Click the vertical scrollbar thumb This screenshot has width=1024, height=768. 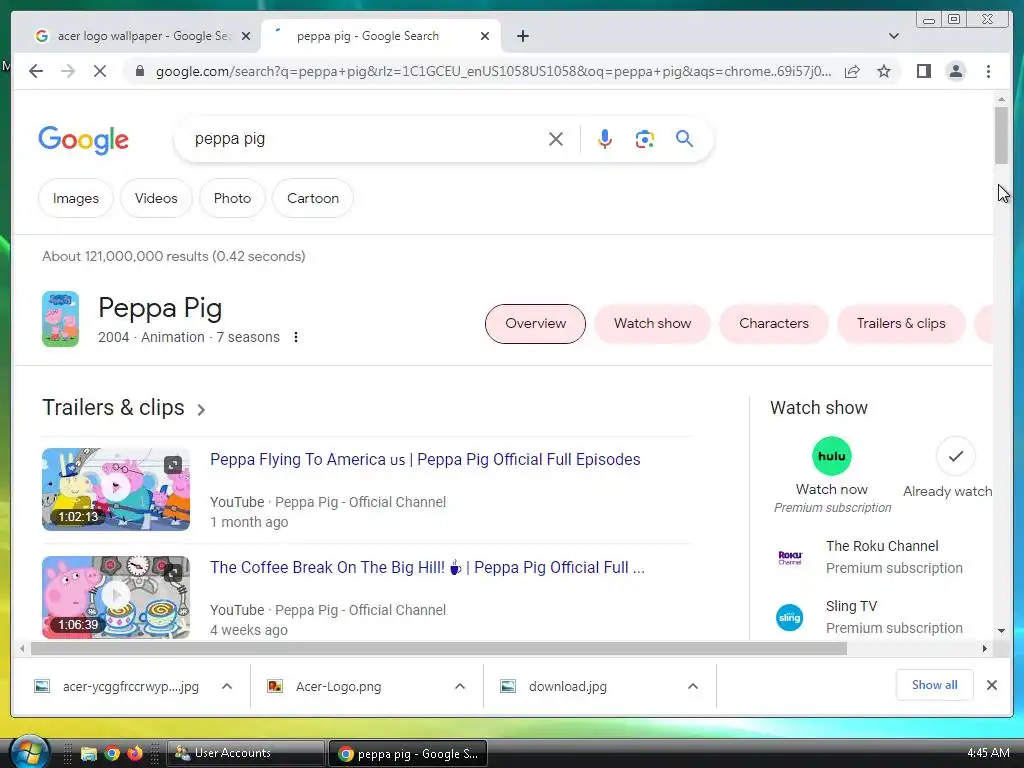point(1001,136)
